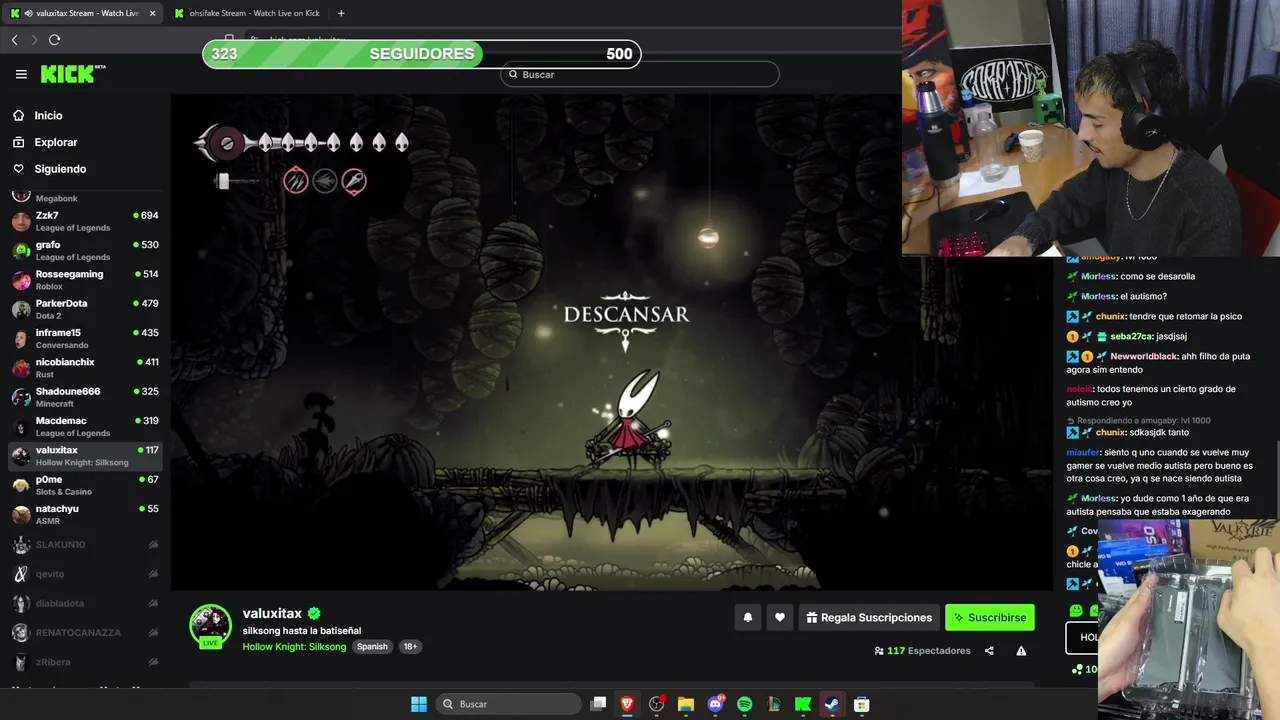Switch to valuxitax Stream browser tab

pos(82,13)
